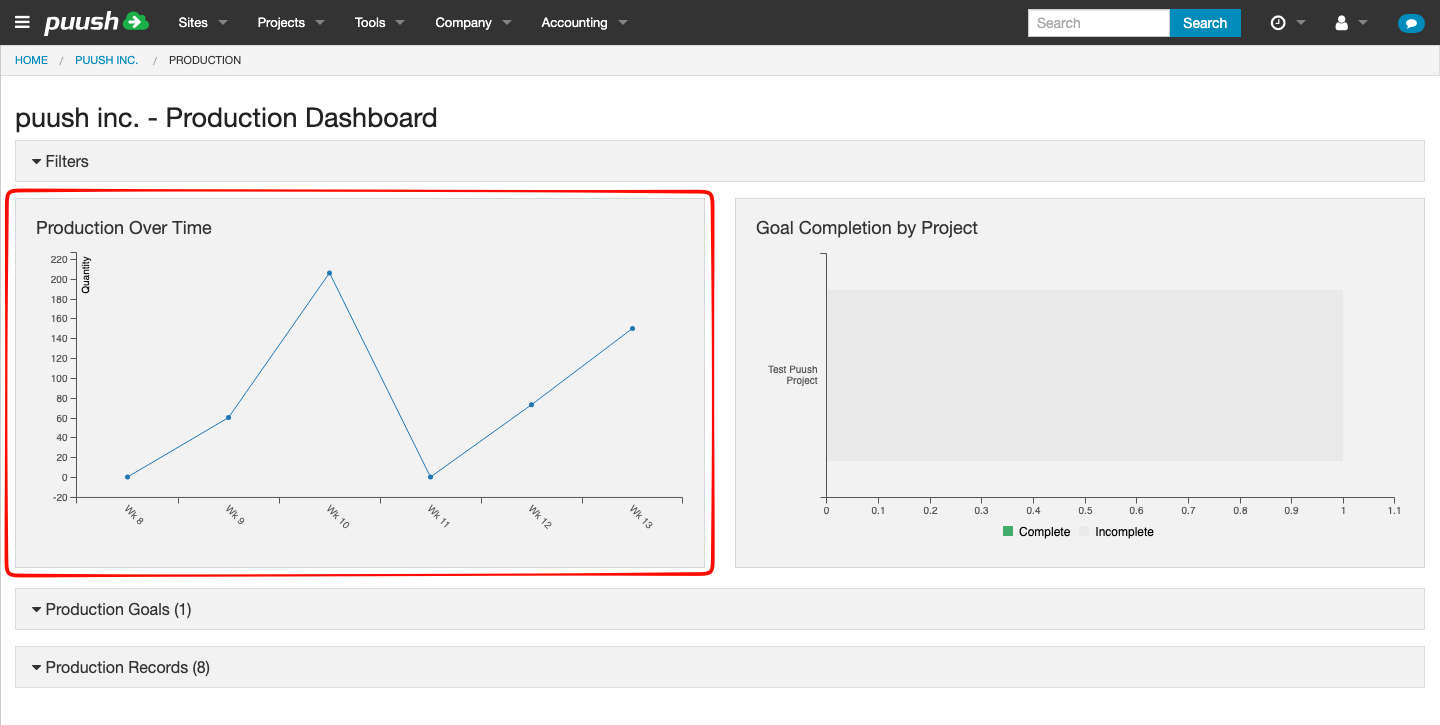Expand the Production Goals (1) section

[x=110, y=609]
